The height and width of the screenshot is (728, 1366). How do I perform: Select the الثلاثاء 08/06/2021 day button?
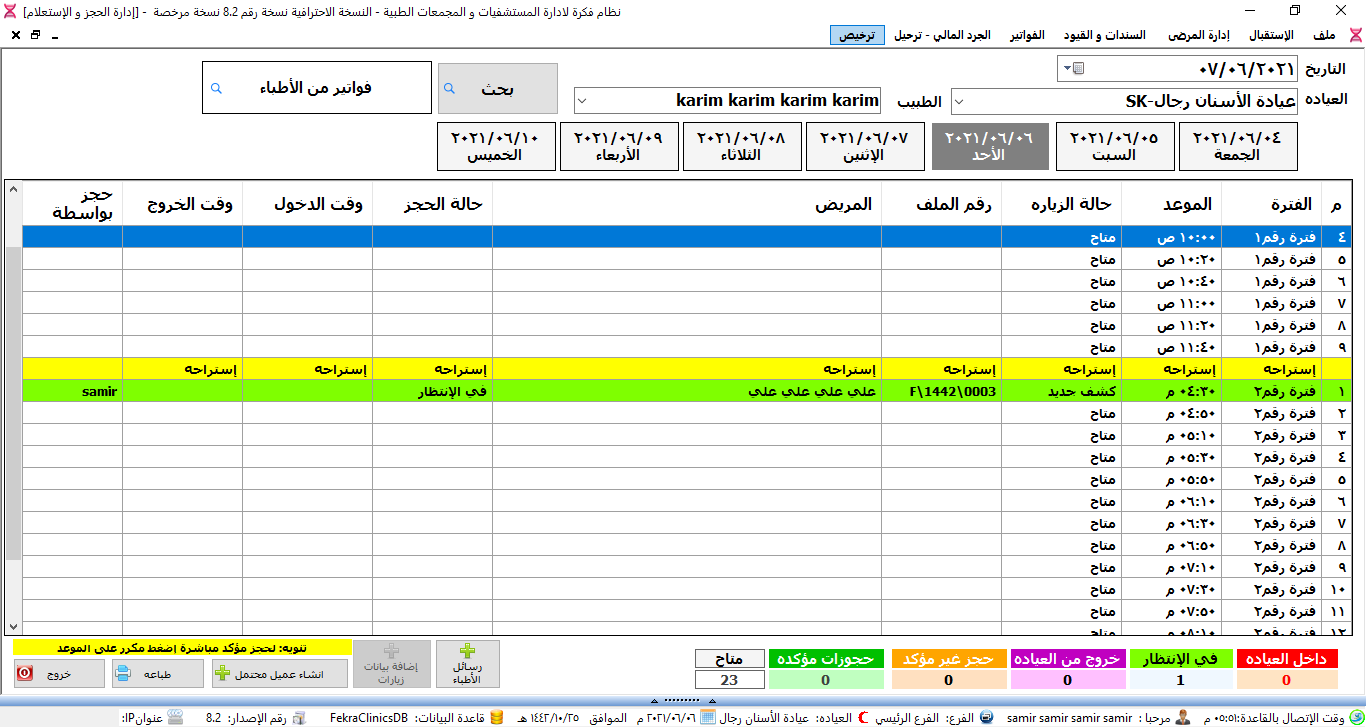click(x=742, y=147)
